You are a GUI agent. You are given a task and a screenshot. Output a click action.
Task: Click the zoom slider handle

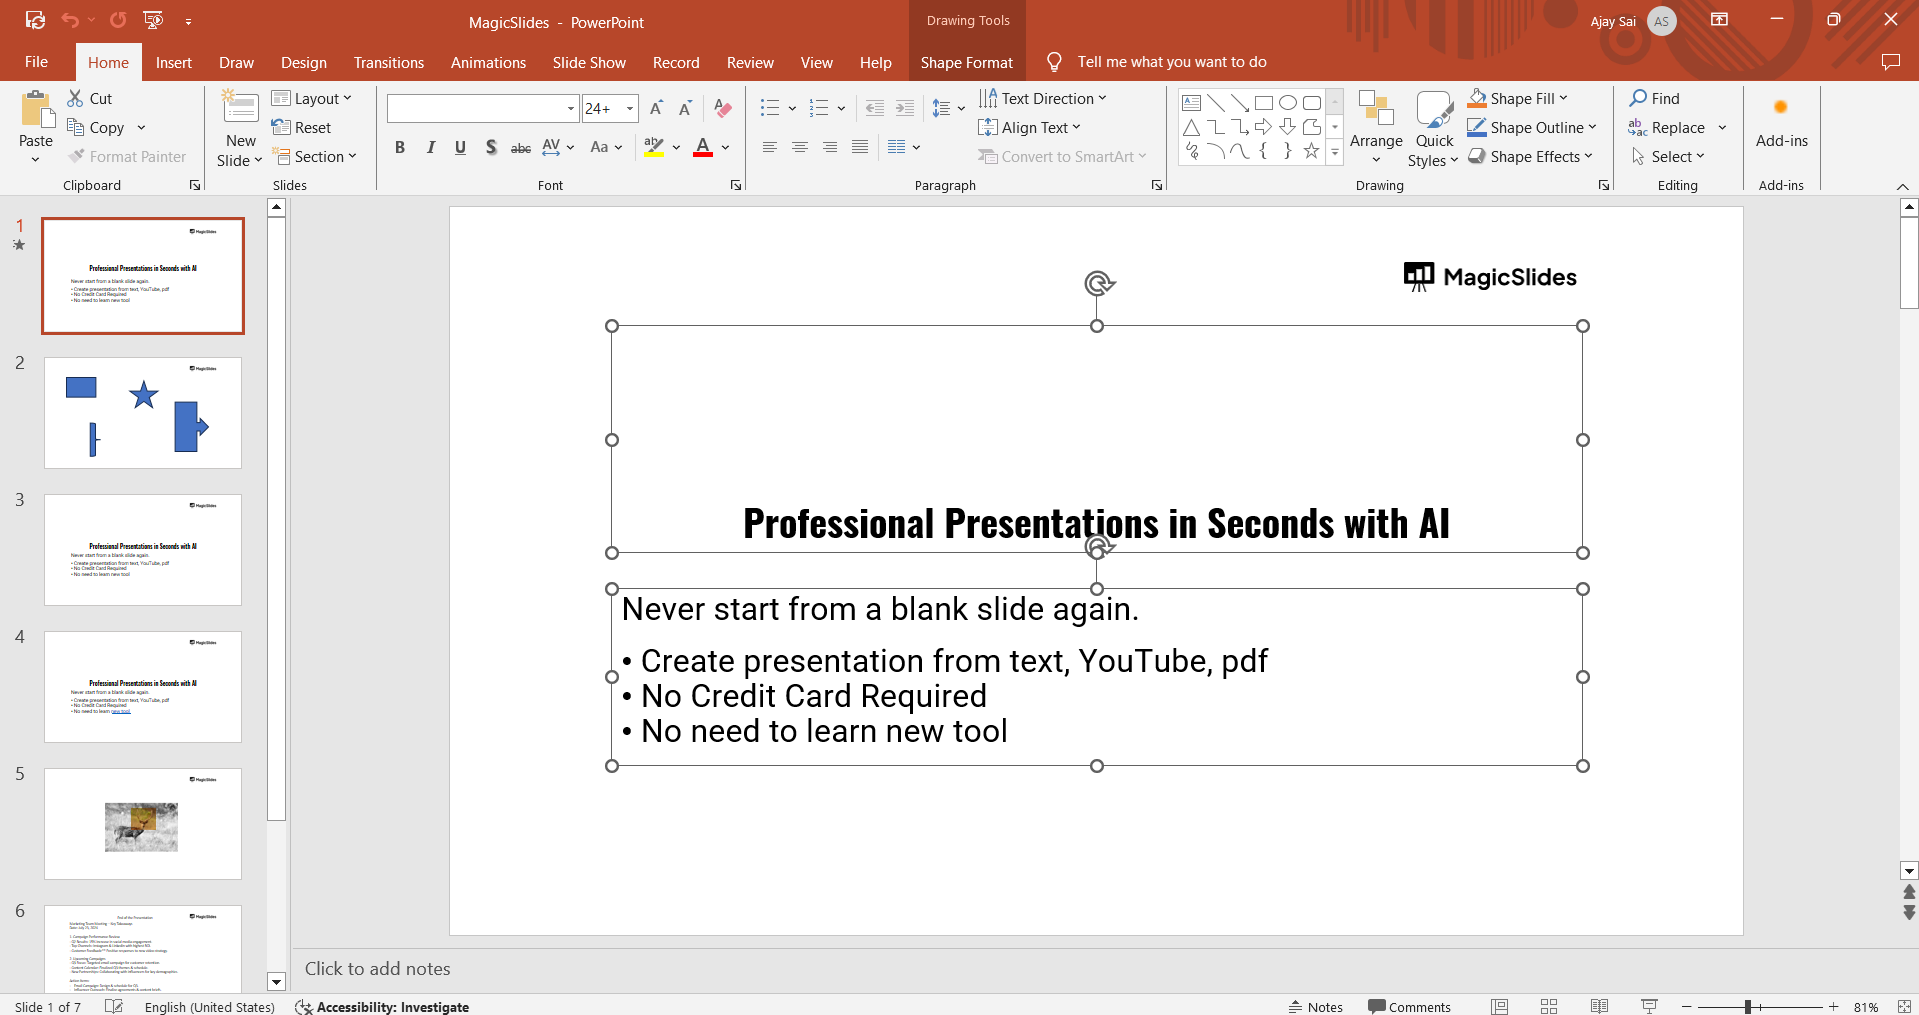pos(1748,1006)
